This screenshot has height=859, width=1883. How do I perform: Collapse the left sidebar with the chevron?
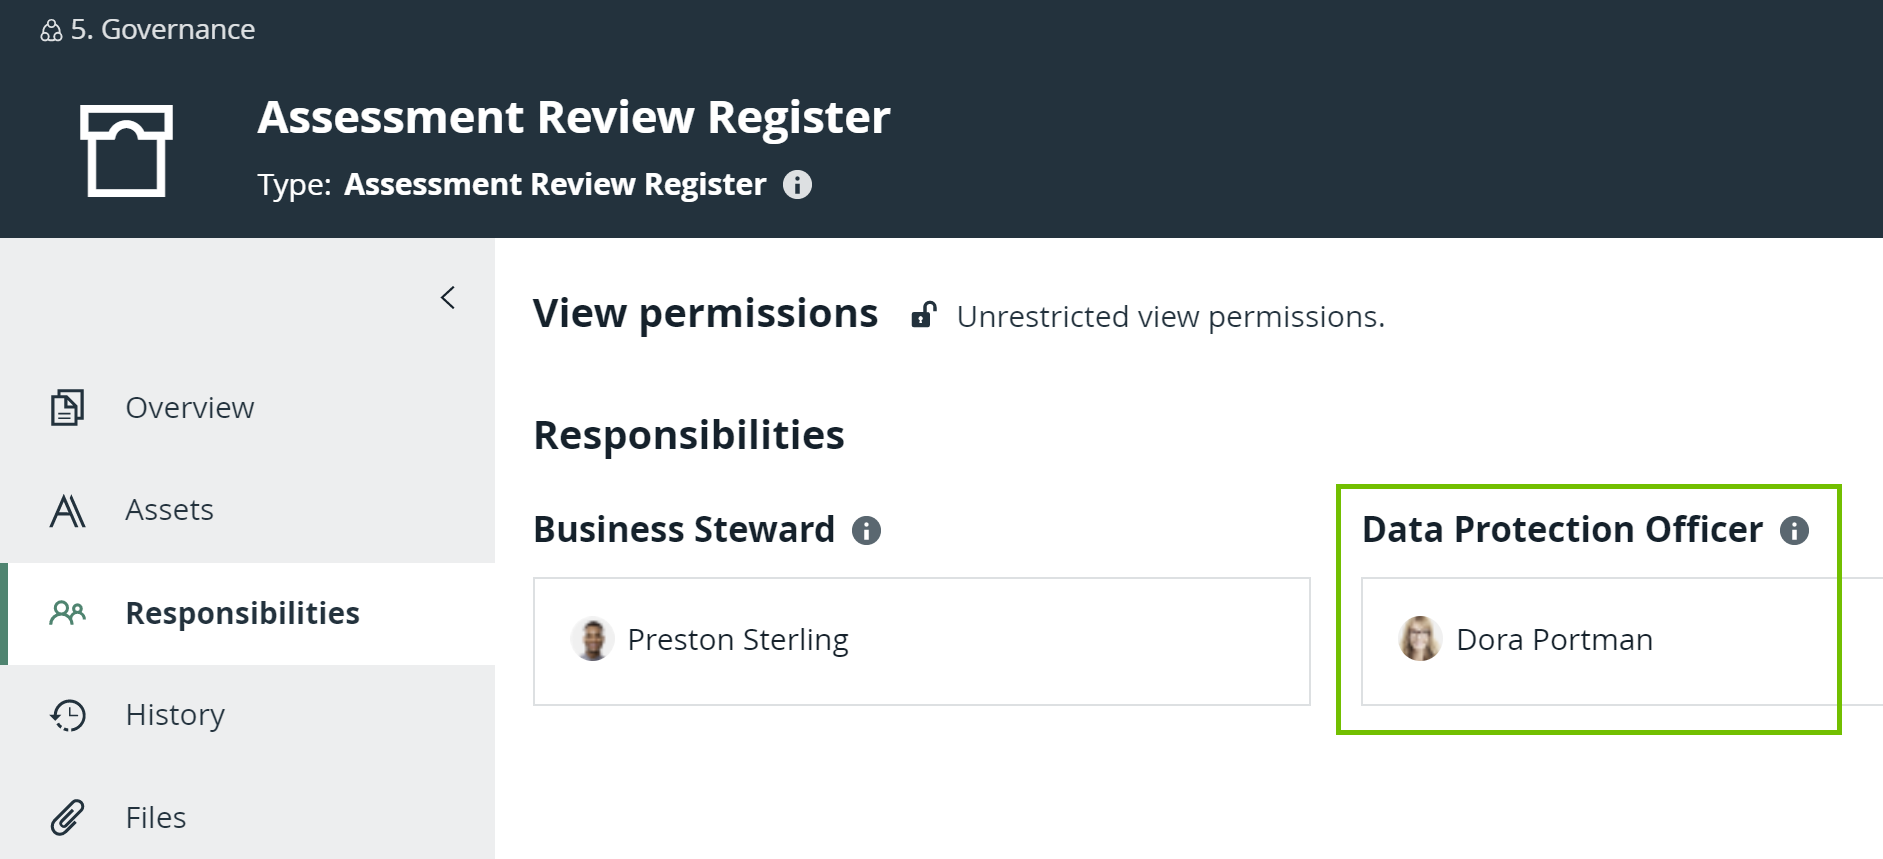coord(447,297)
